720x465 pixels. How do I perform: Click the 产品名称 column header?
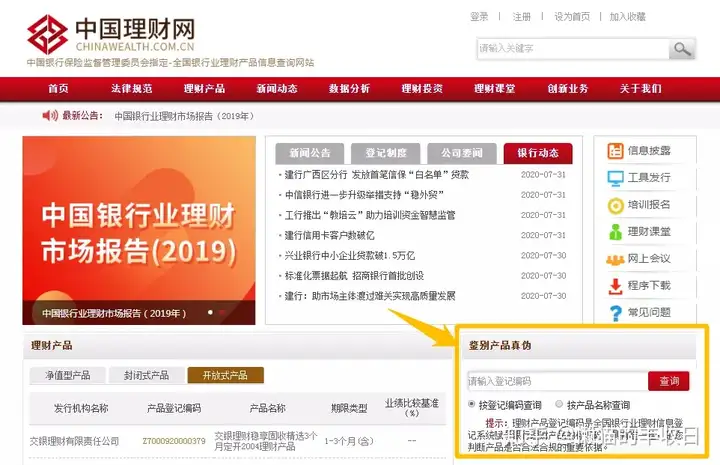267,408
